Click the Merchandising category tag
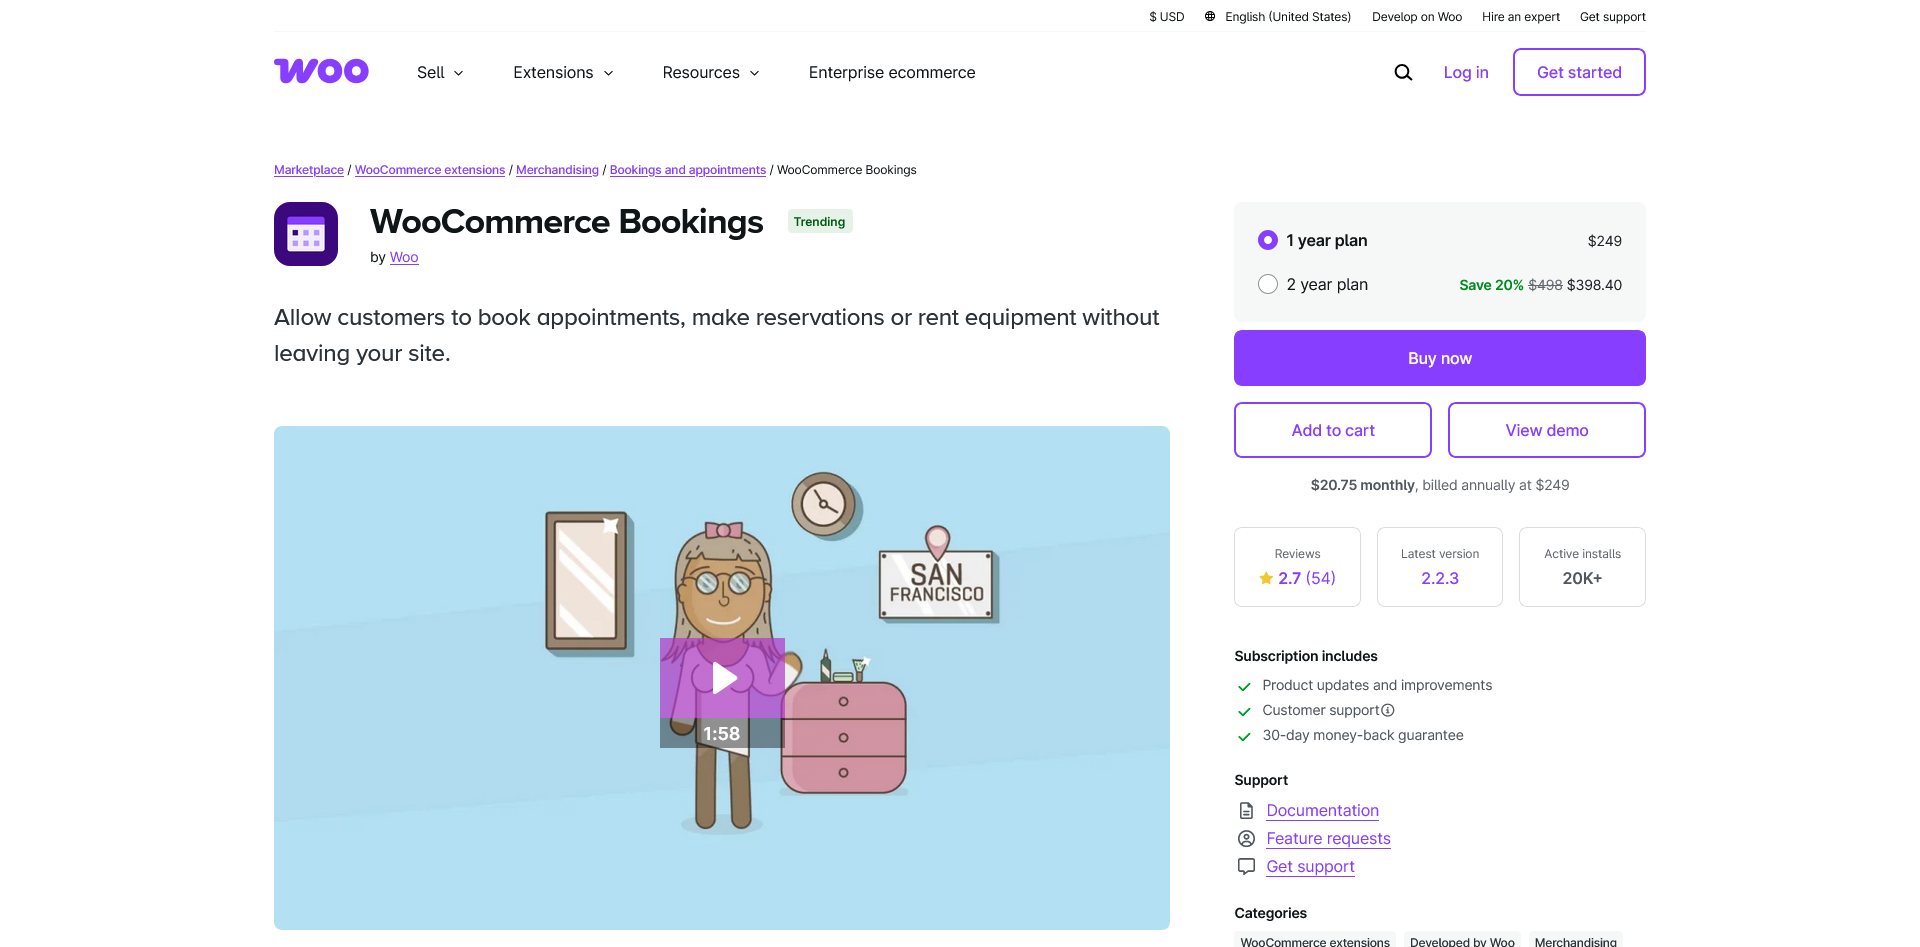The width and height of the screenshot is (1920, 947). tap(1575, 940)
